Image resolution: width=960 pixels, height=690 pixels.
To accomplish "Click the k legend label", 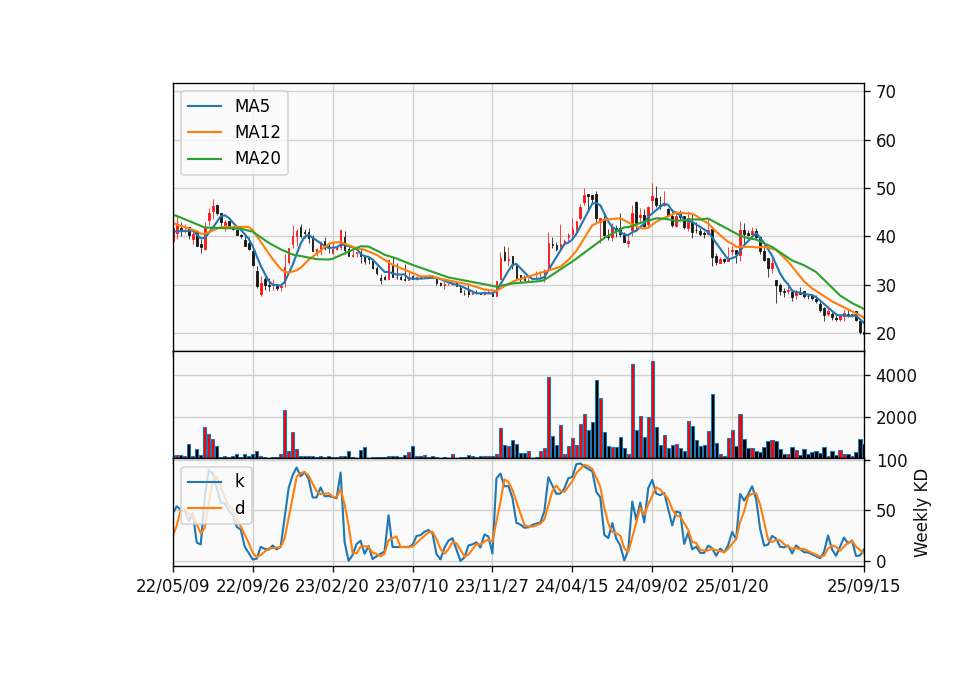I will [239, 481].
